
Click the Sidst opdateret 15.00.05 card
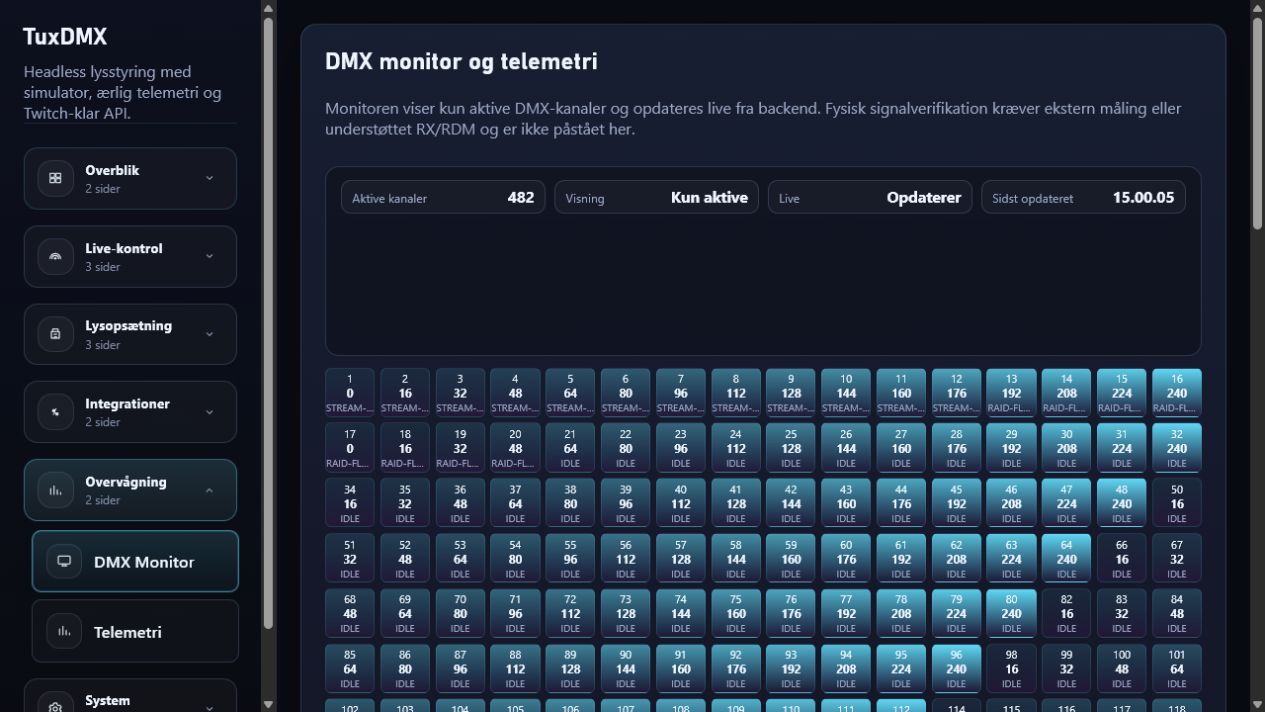[1083, 197]
